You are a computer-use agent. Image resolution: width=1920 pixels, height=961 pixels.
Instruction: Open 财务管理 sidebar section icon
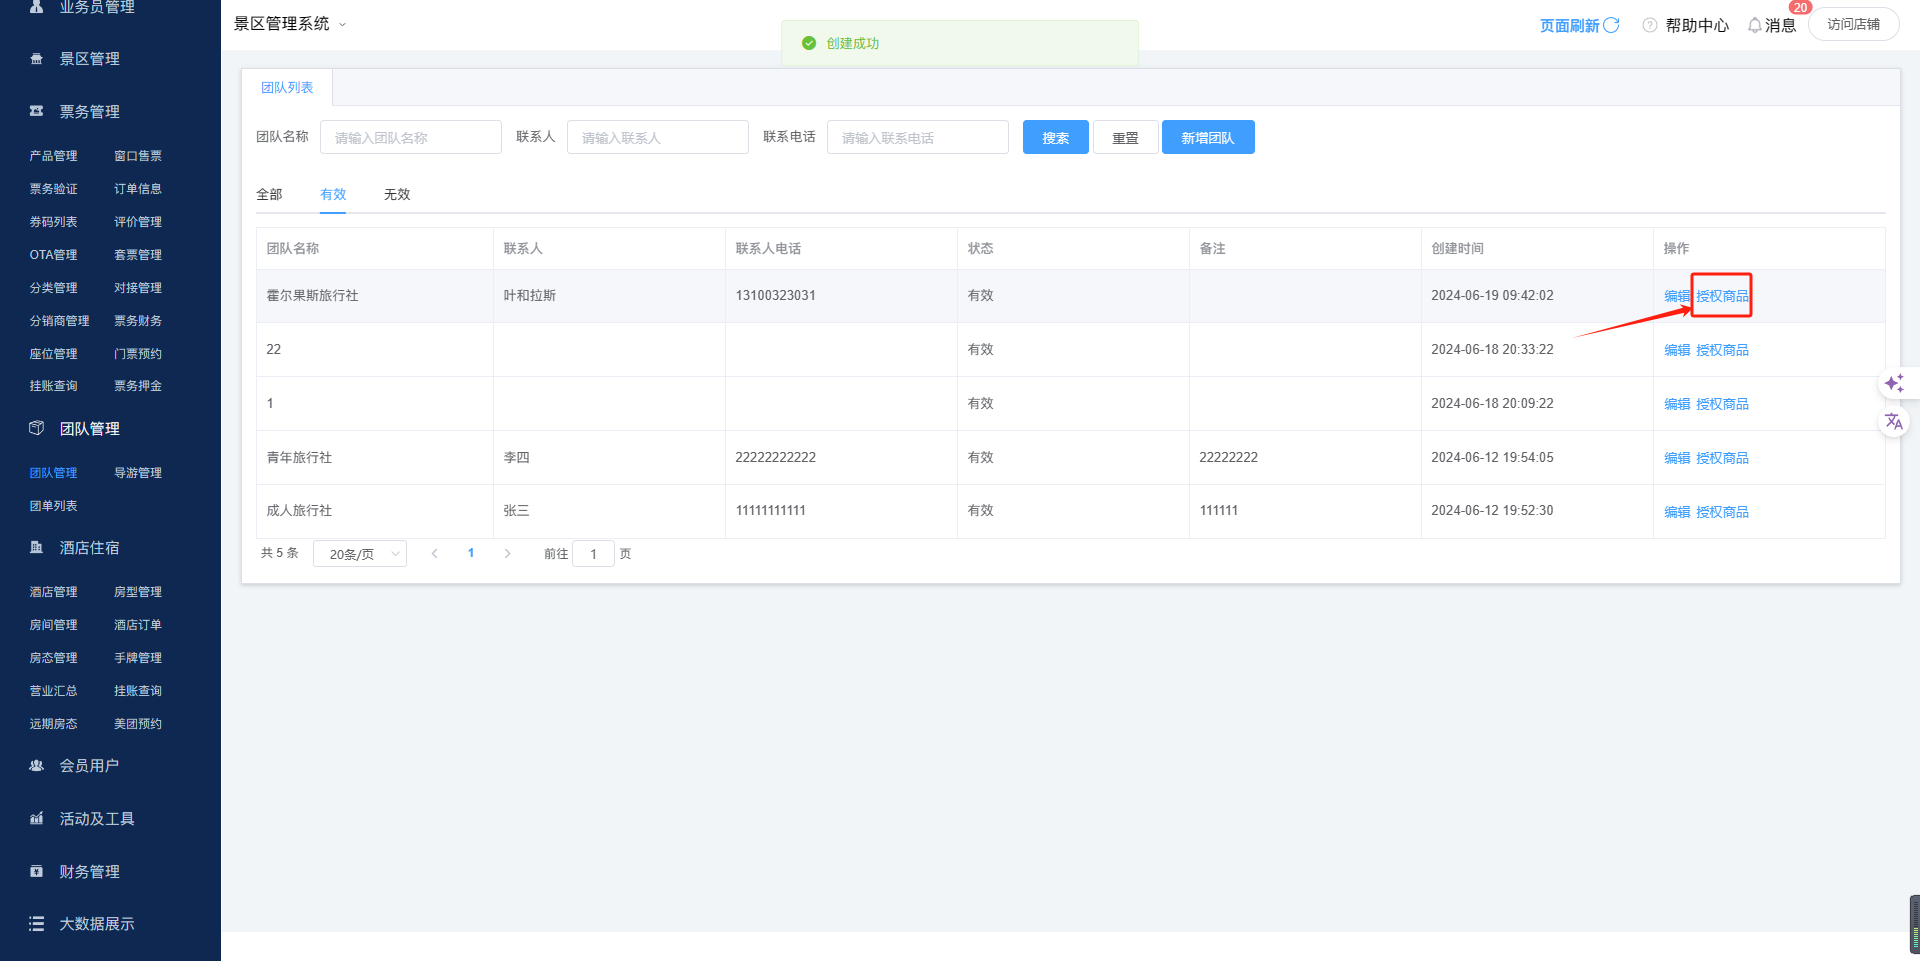37,872
